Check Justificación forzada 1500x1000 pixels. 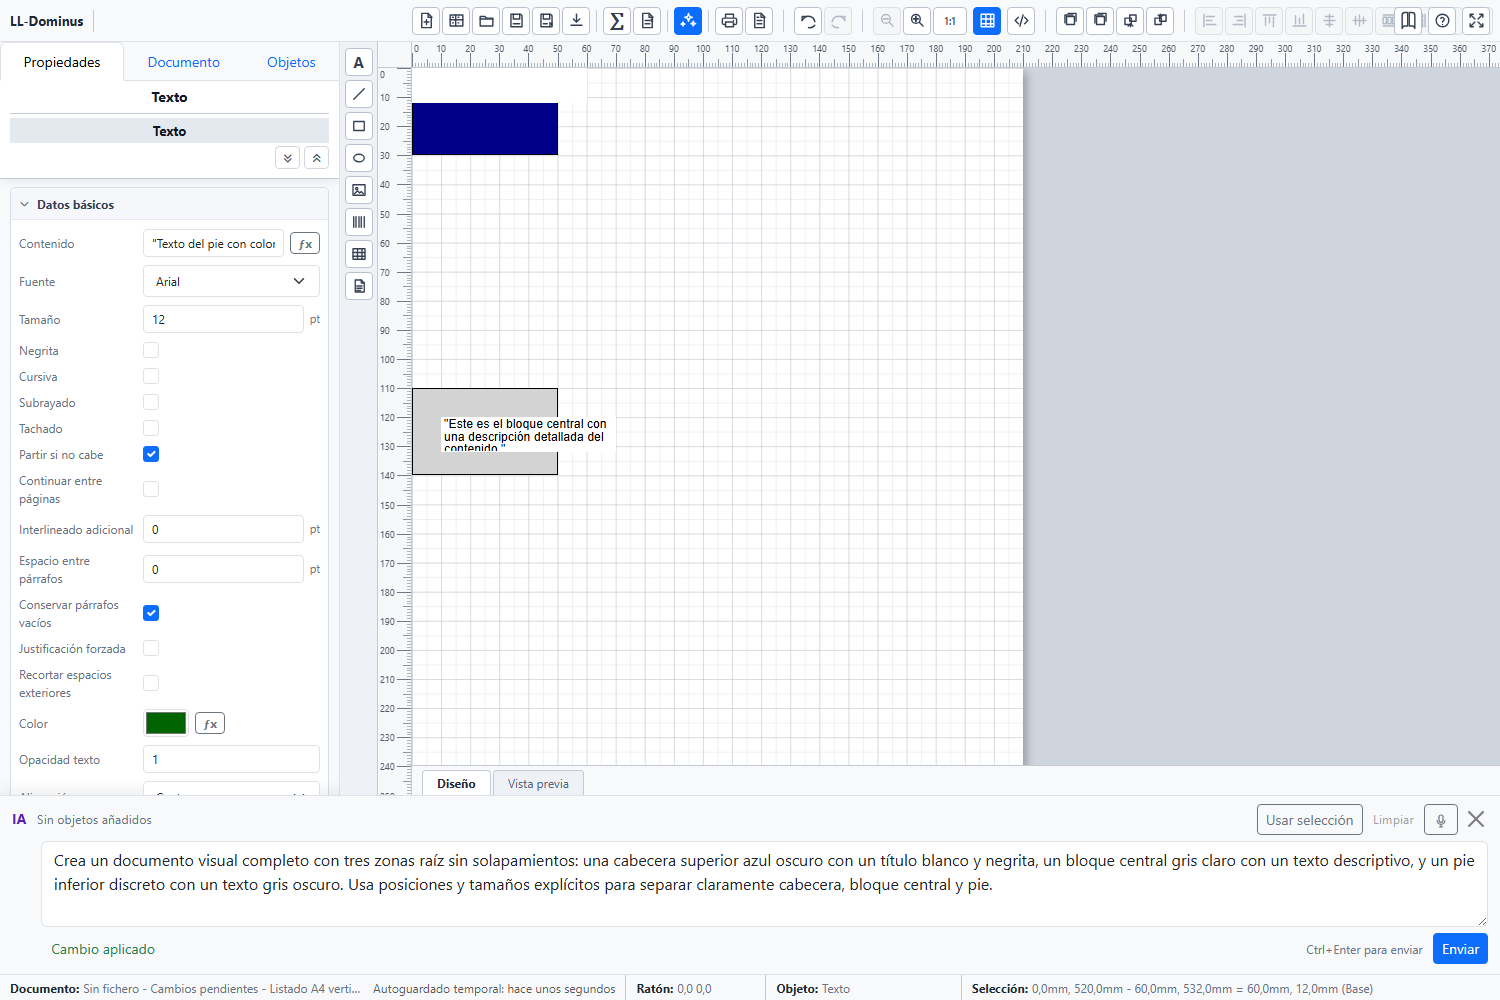pos(151,648)
